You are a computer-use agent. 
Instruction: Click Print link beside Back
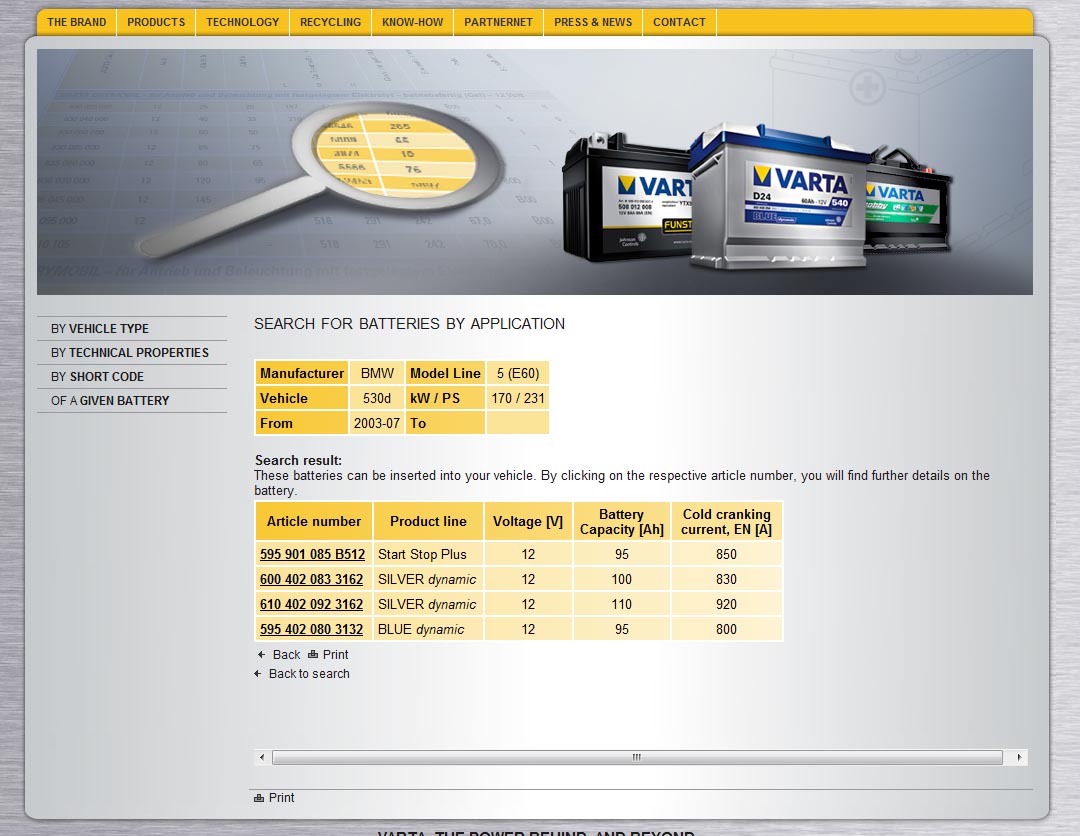335,654
